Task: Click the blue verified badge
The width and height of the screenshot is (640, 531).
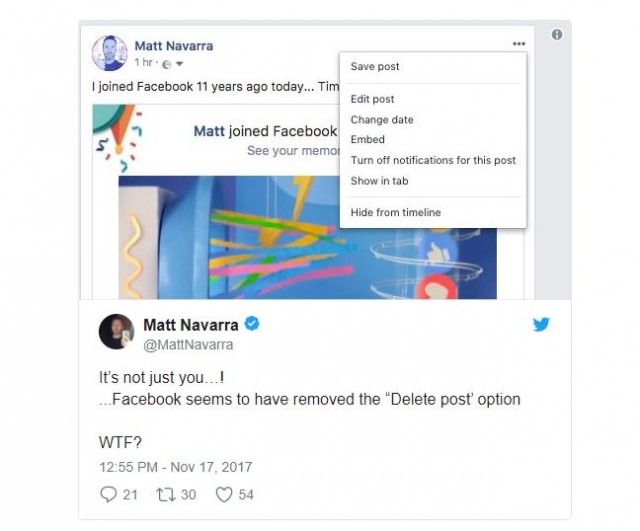Action: [x=252, y=324]
